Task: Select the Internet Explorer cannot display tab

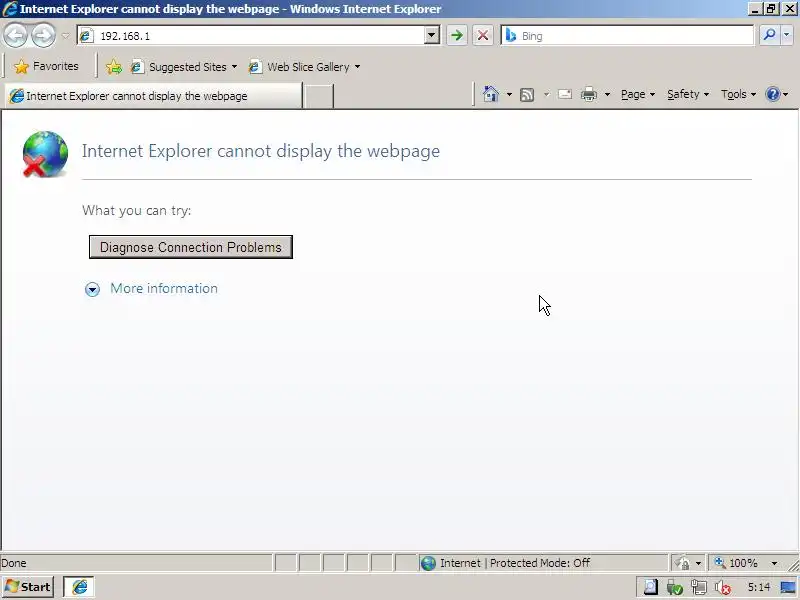Action: tap(153, 96)
